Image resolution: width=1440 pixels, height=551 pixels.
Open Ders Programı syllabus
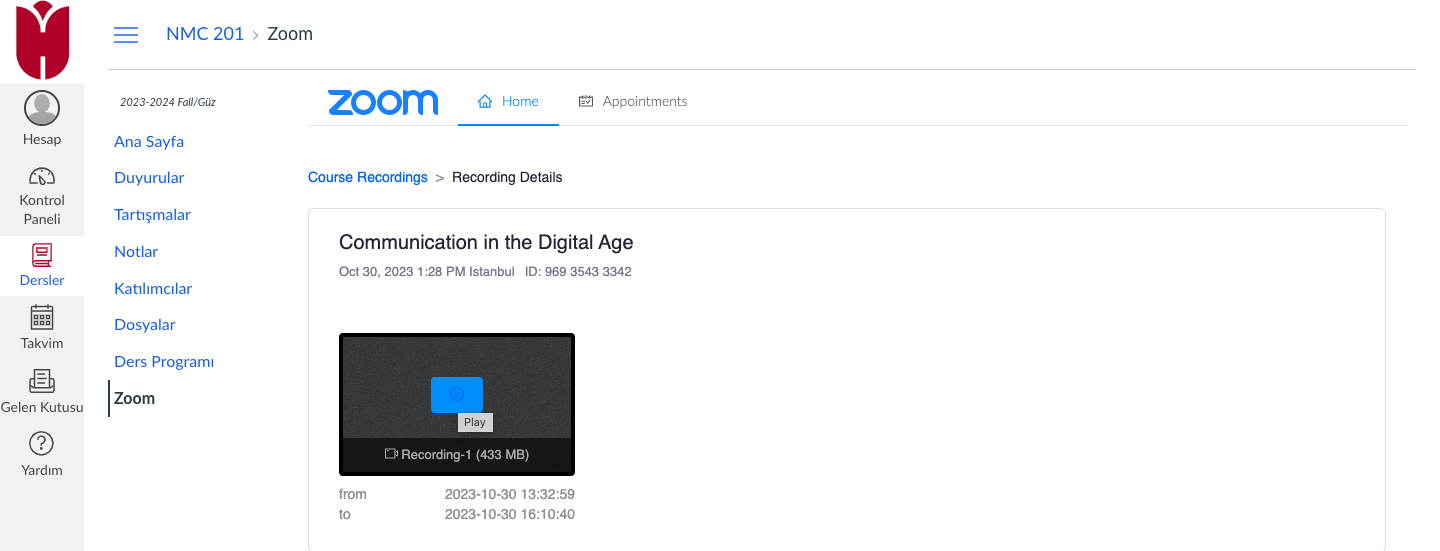pyautogui.click(x=164, y=361)
